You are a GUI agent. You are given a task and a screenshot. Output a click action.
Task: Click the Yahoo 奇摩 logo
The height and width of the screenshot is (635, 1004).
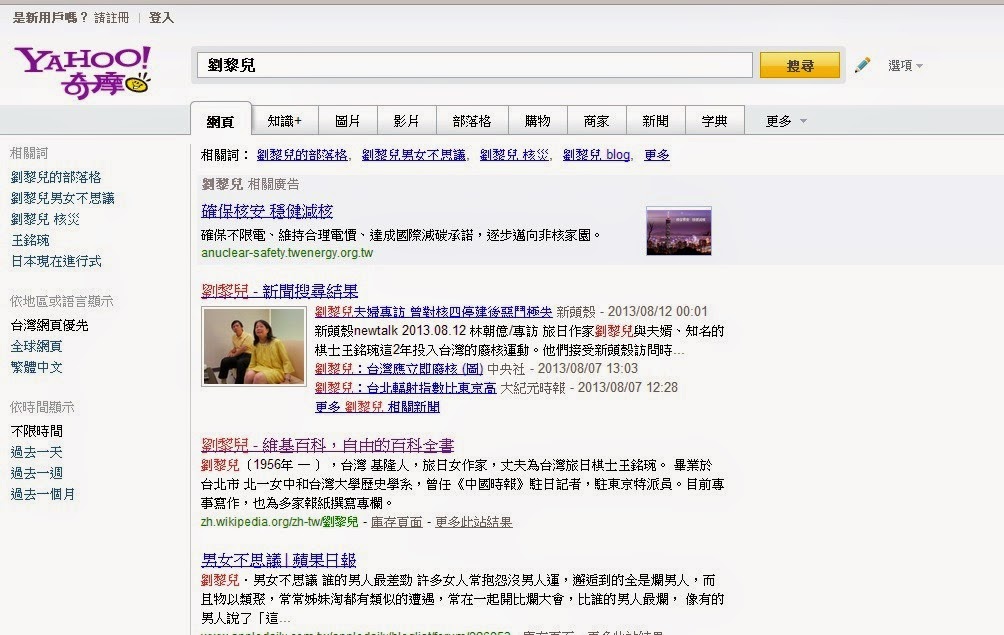(x=83, y=72)
